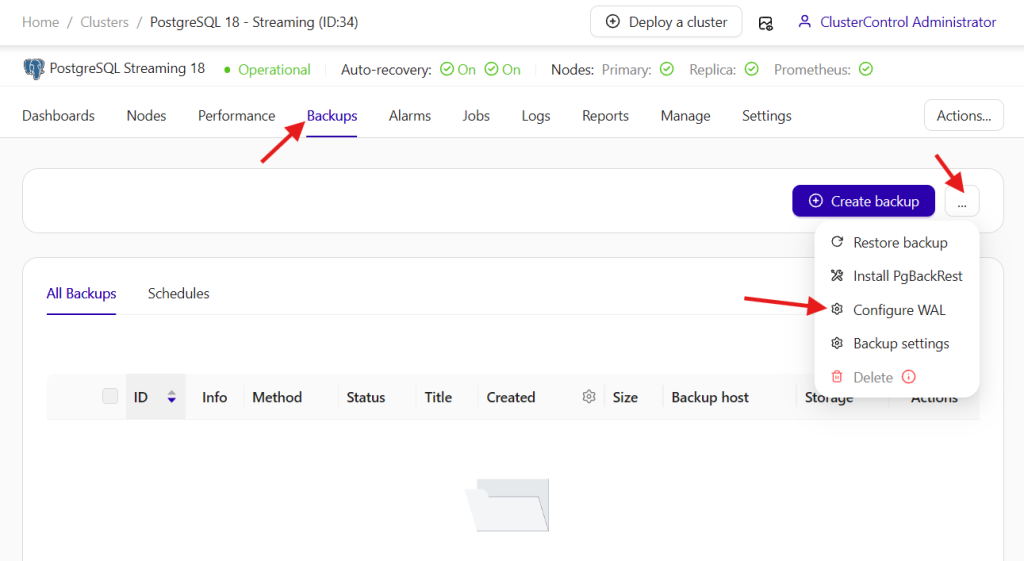Switch to the Dashboards tab

[58, 116]
